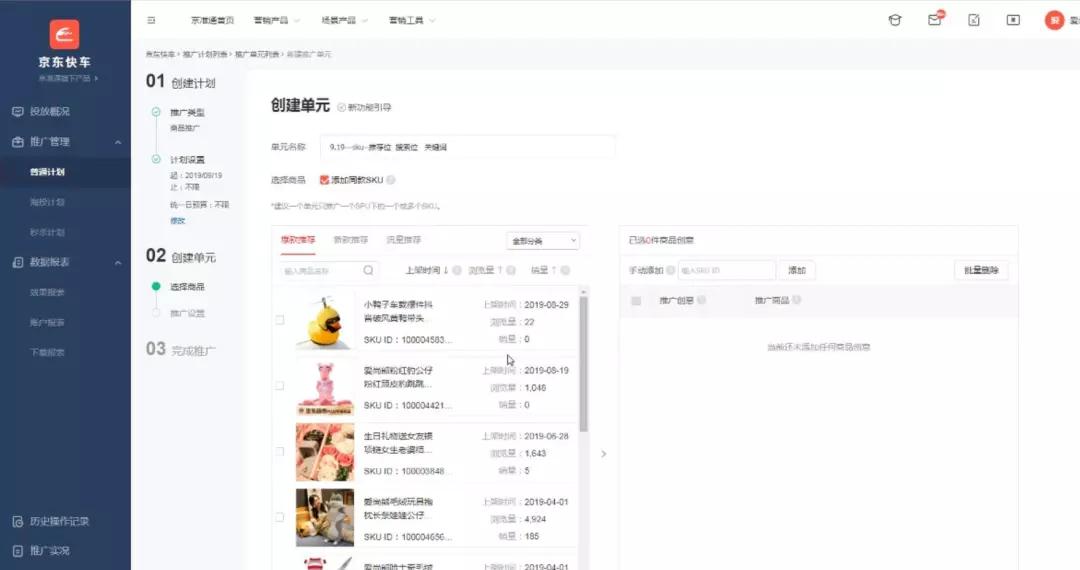Viewport: 1080px width, 570px height.
Task: Click the 京东快车 logo icon
Action: (64, 34)
